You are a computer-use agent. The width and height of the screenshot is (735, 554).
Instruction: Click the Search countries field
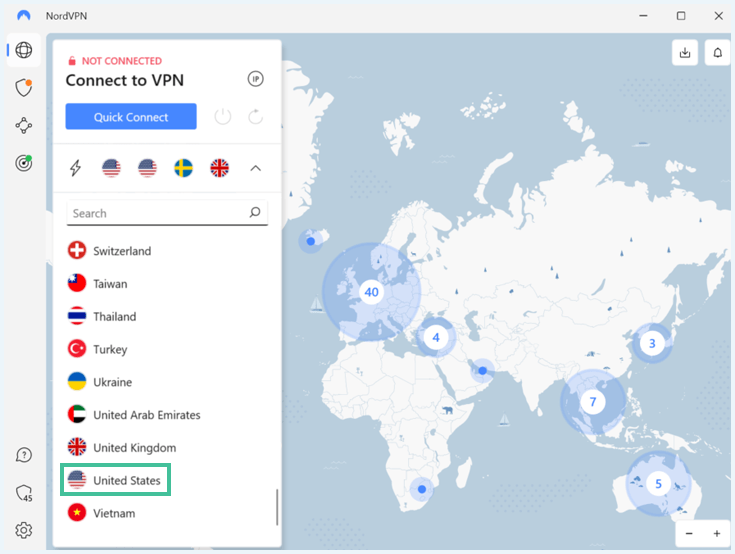[167, 213]
